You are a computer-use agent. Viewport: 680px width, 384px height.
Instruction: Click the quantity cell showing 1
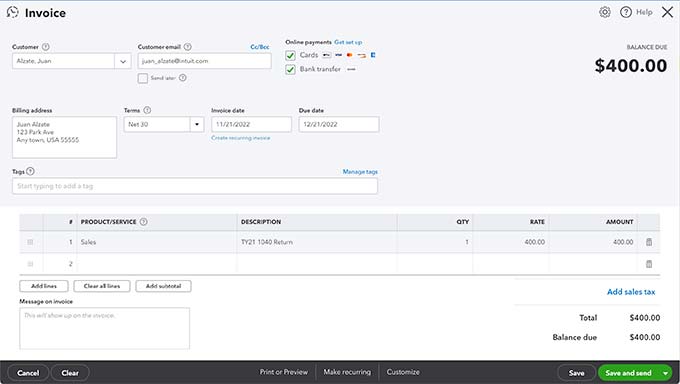(x=435, y=242)
